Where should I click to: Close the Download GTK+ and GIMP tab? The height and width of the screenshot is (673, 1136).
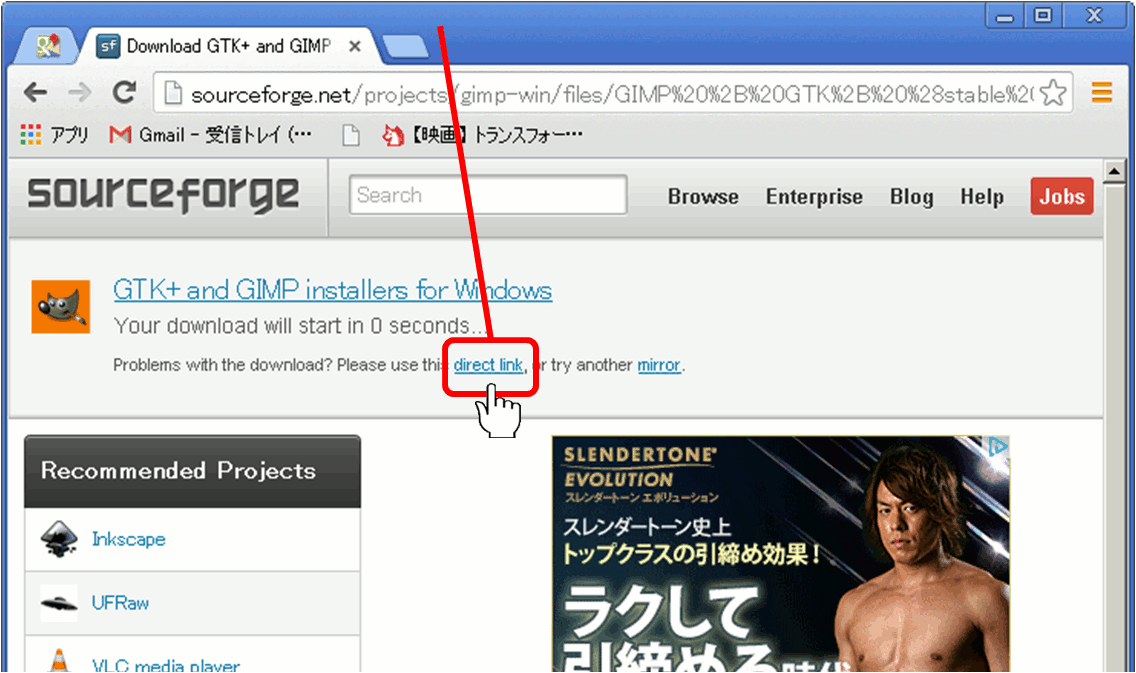(354, 46)
